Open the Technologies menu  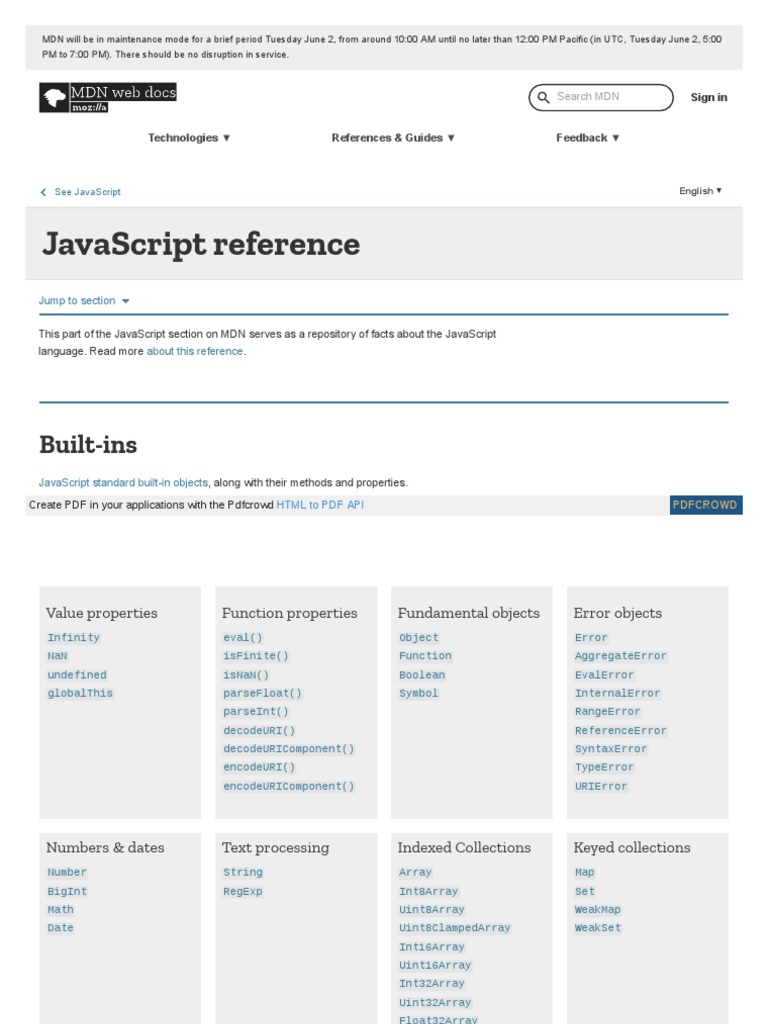tap(189, 138)
